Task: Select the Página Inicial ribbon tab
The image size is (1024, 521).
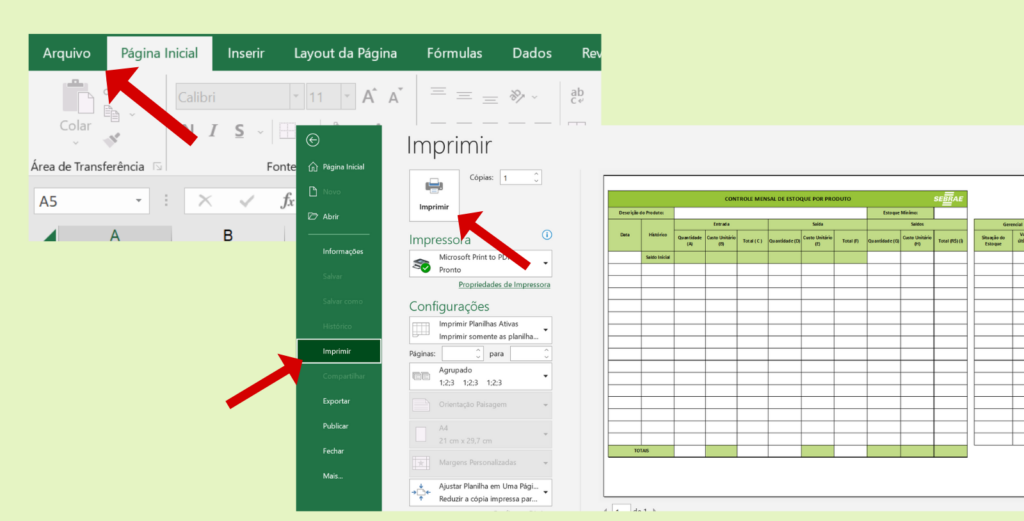Action: pyautogui.click(x=159, y=54)
